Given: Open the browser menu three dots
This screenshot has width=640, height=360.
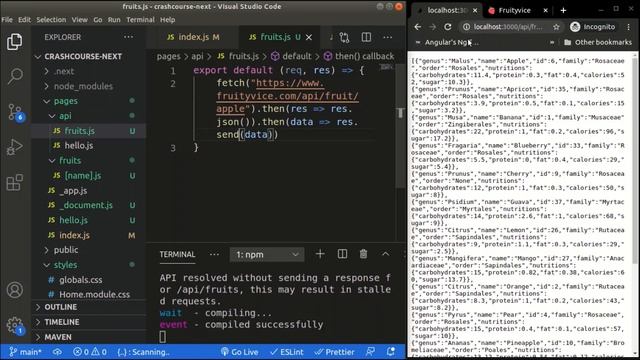Looking at the screenshot, I should point(629,27).
